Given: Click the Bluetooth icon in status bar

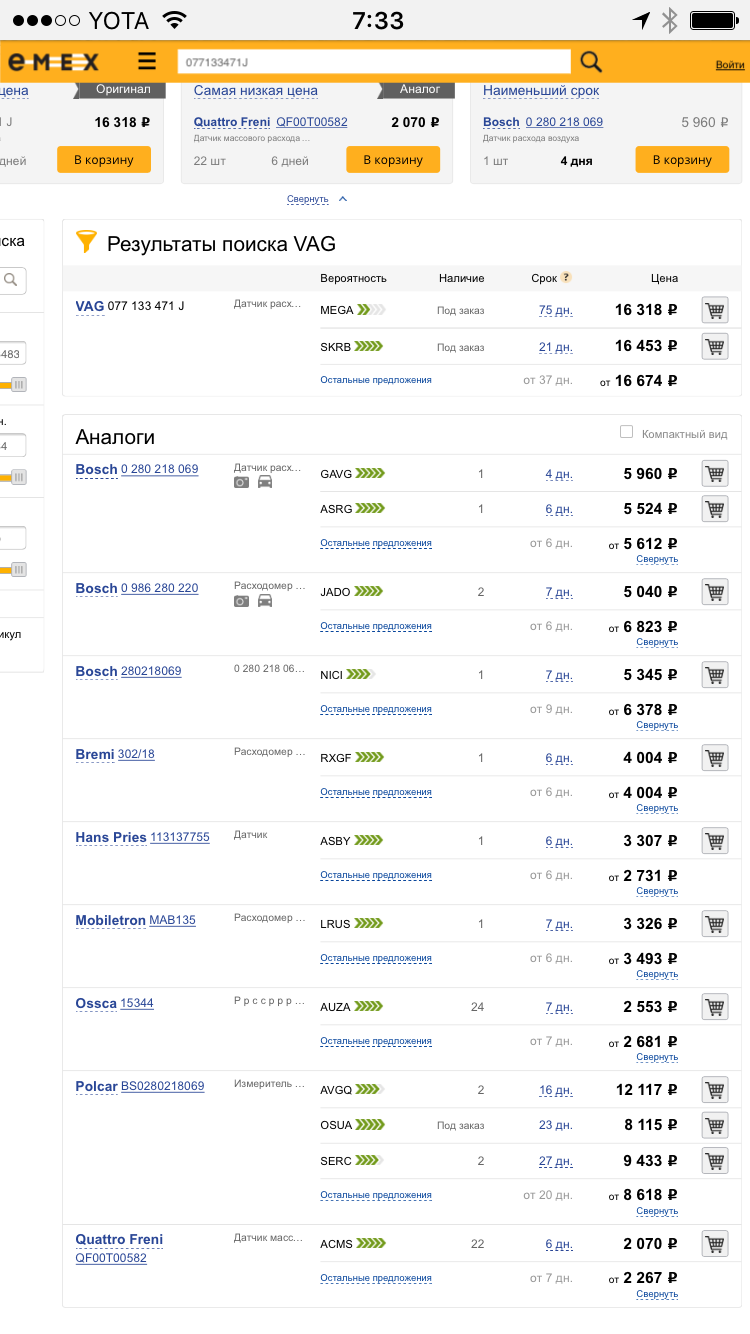Looking at the screenshot, I should point(670,20).
